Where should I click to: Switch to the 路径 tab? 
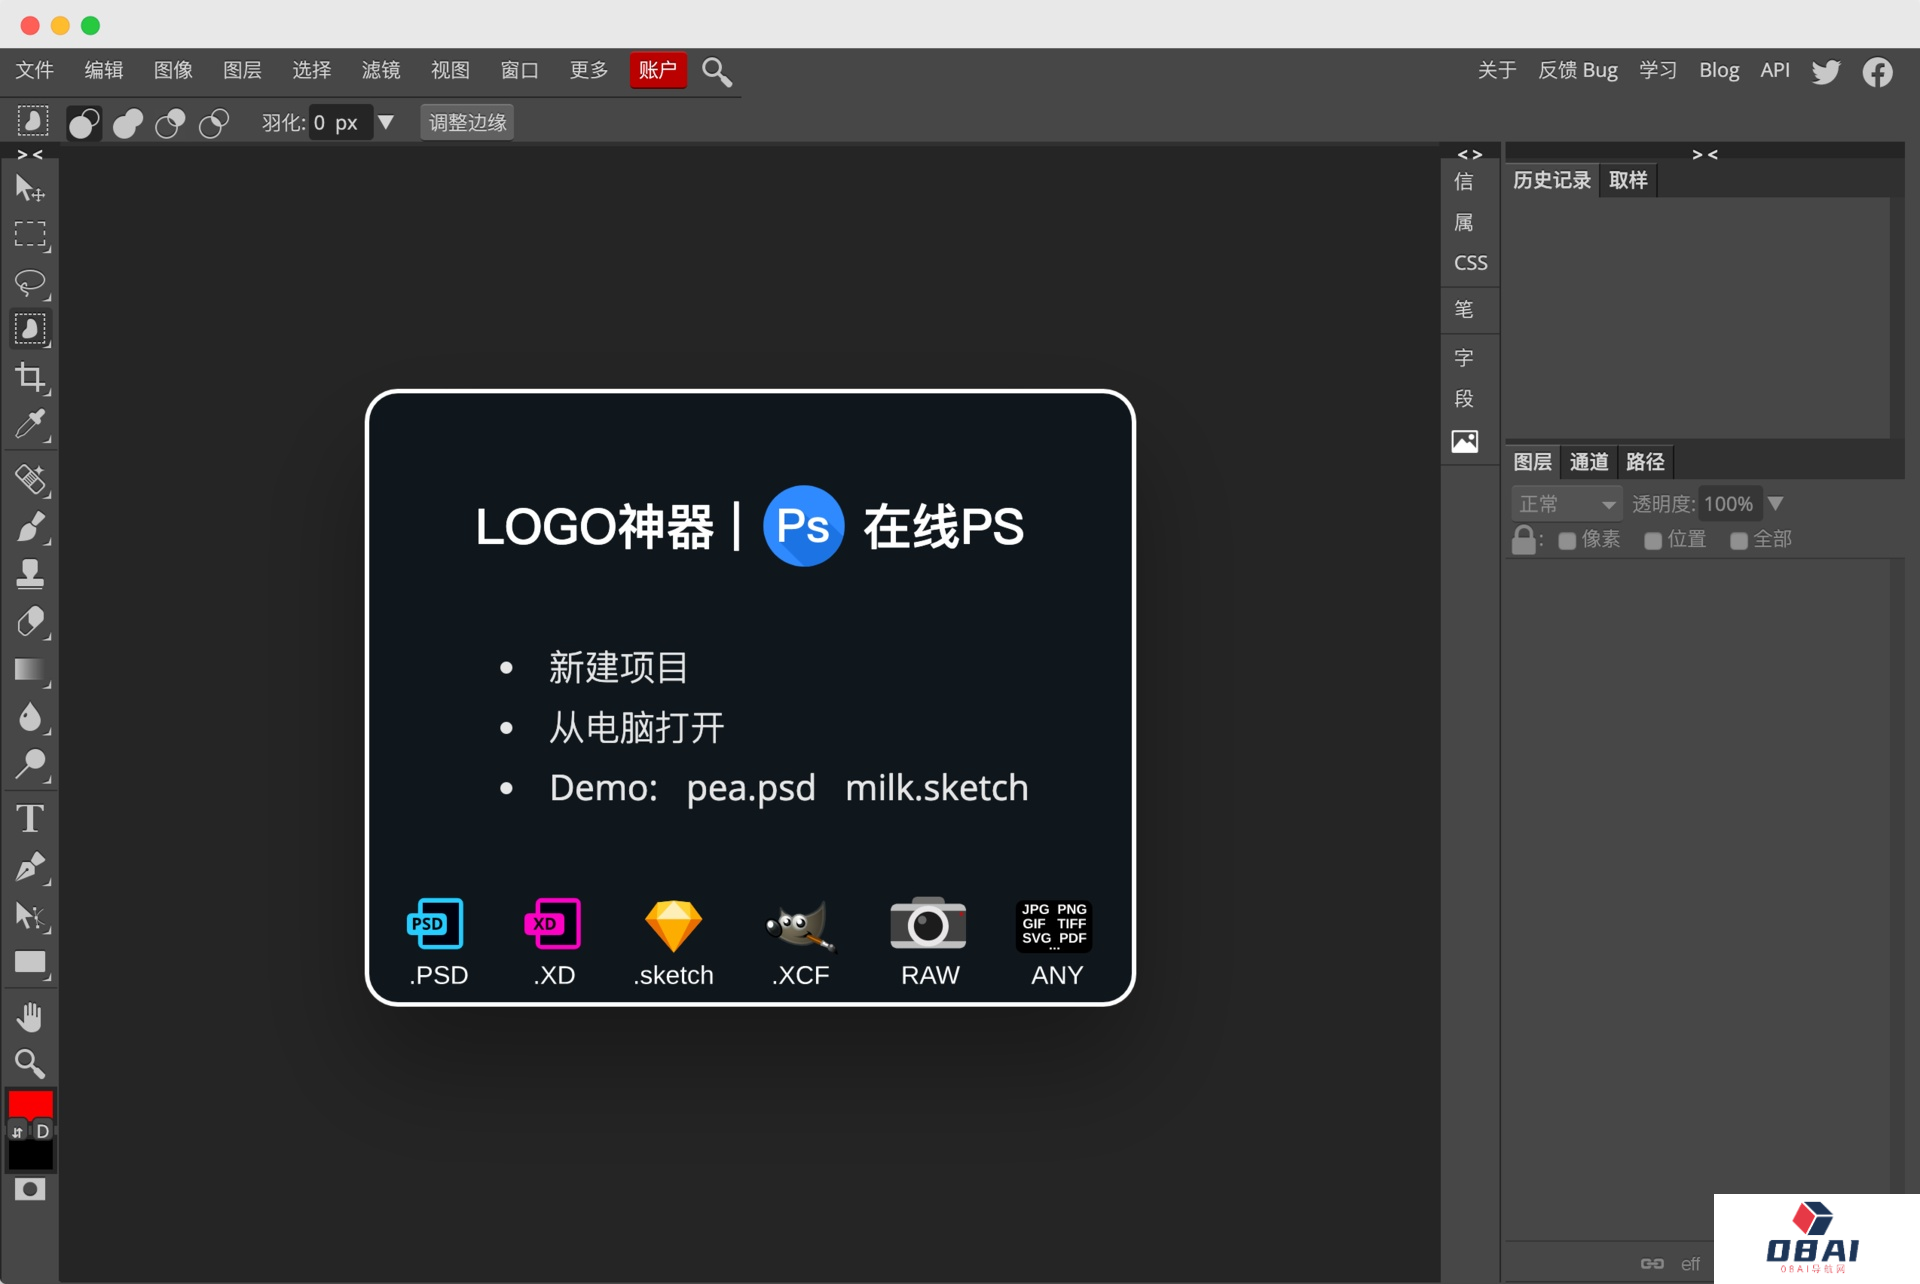point(1646,462)
